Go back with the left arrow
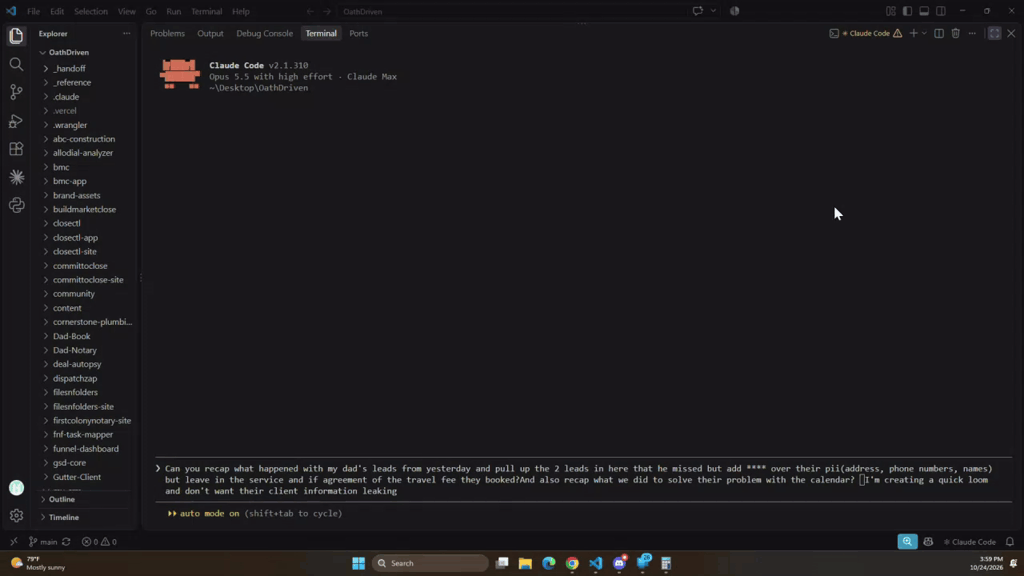 (x=310, y=11)
